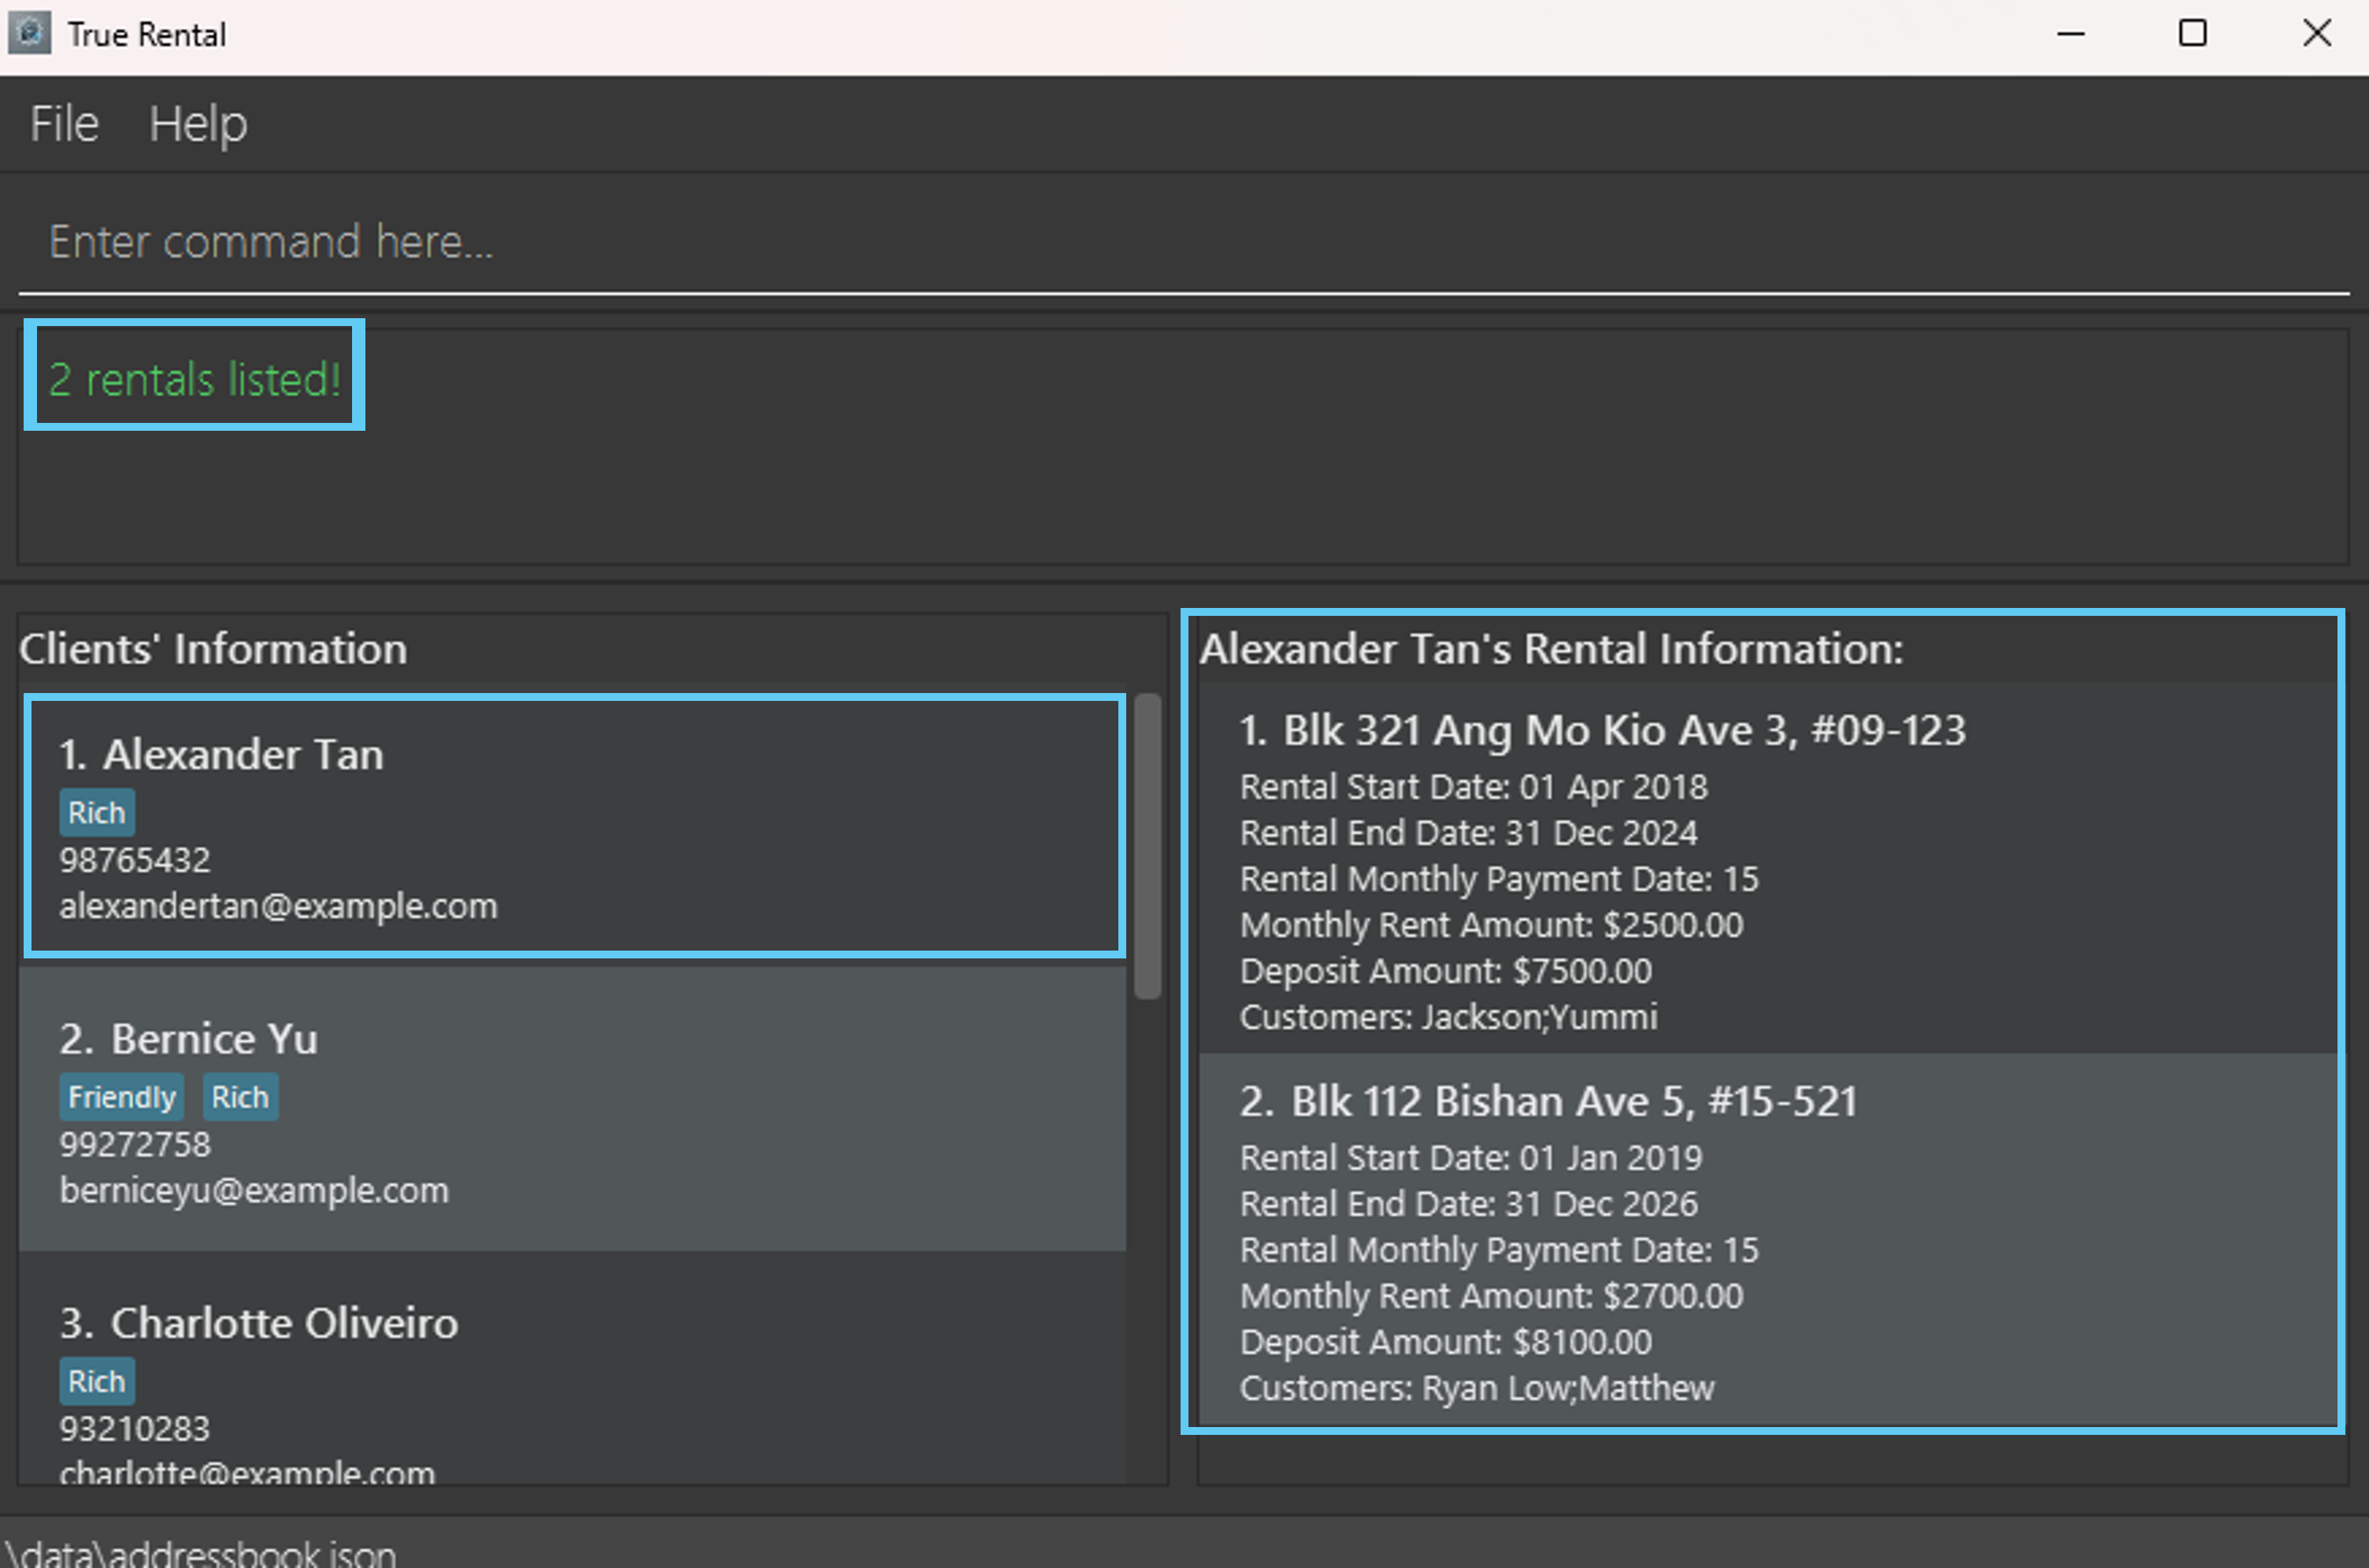
Task: Open the Help menu
Action: coord(197,124)
